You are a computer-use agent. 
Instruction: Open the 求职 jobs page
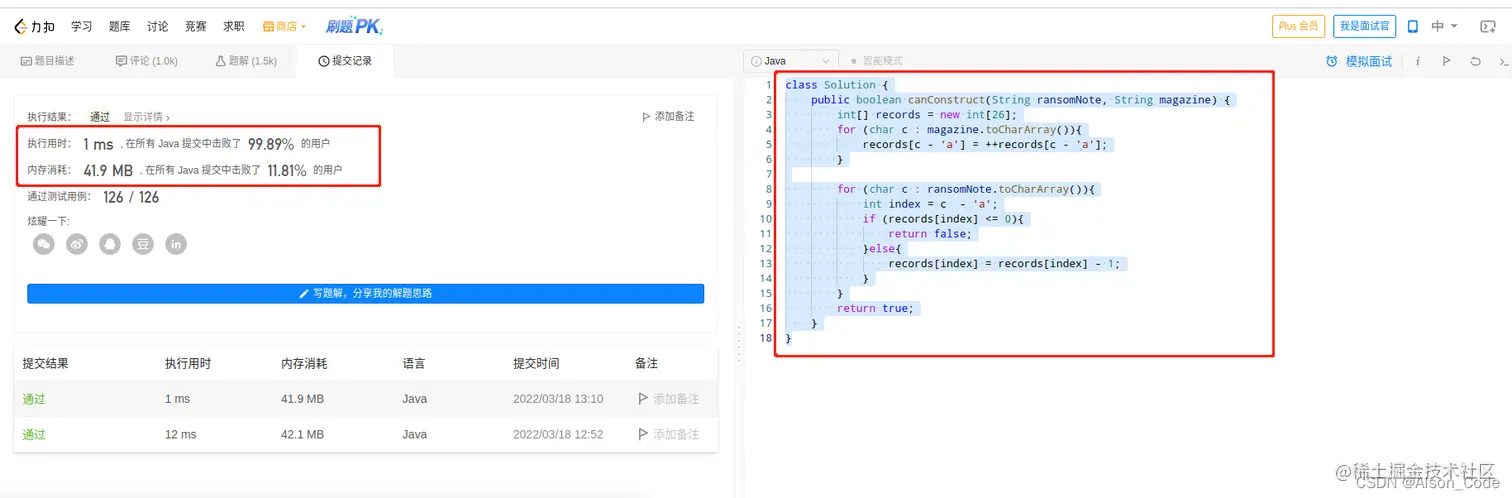[233, 26]
